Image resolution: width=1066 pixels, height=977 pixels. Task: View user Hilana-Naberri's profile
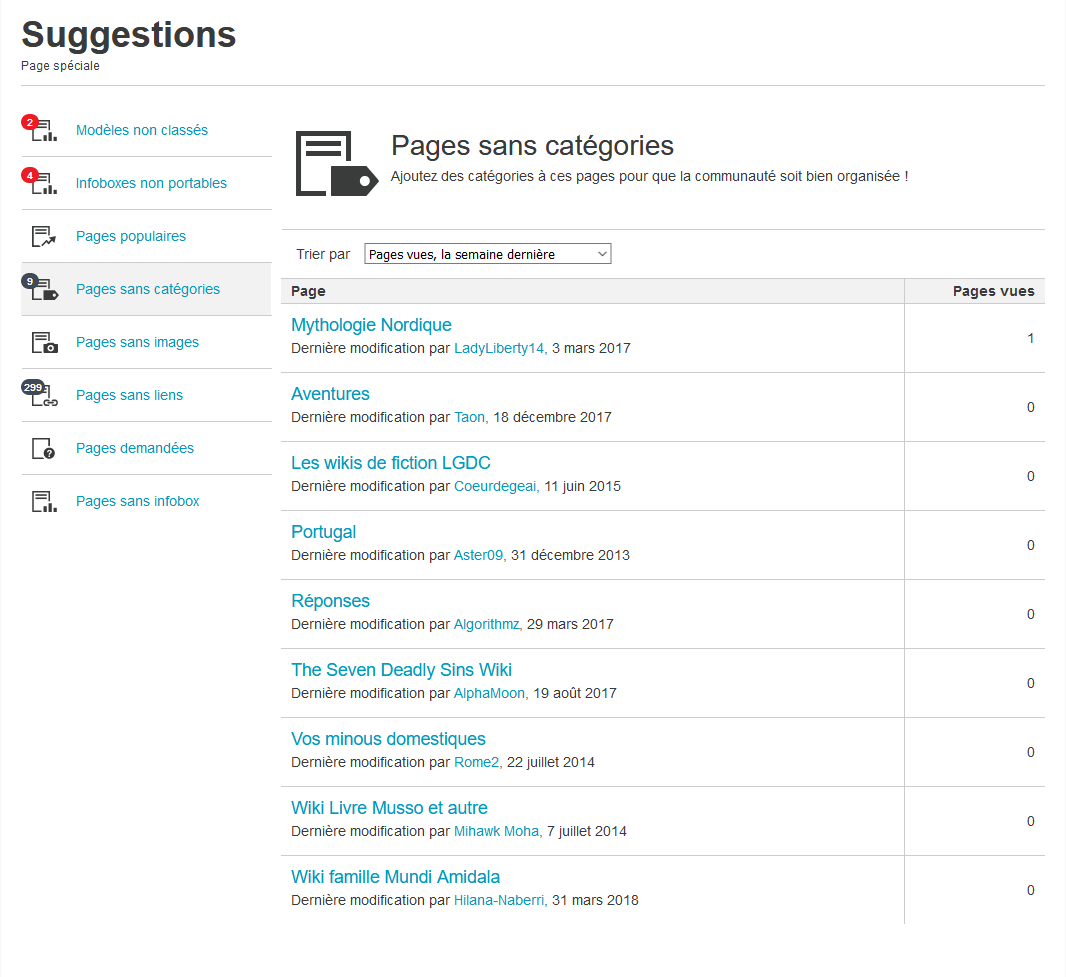pyautogui.click(x=499, y=901)
